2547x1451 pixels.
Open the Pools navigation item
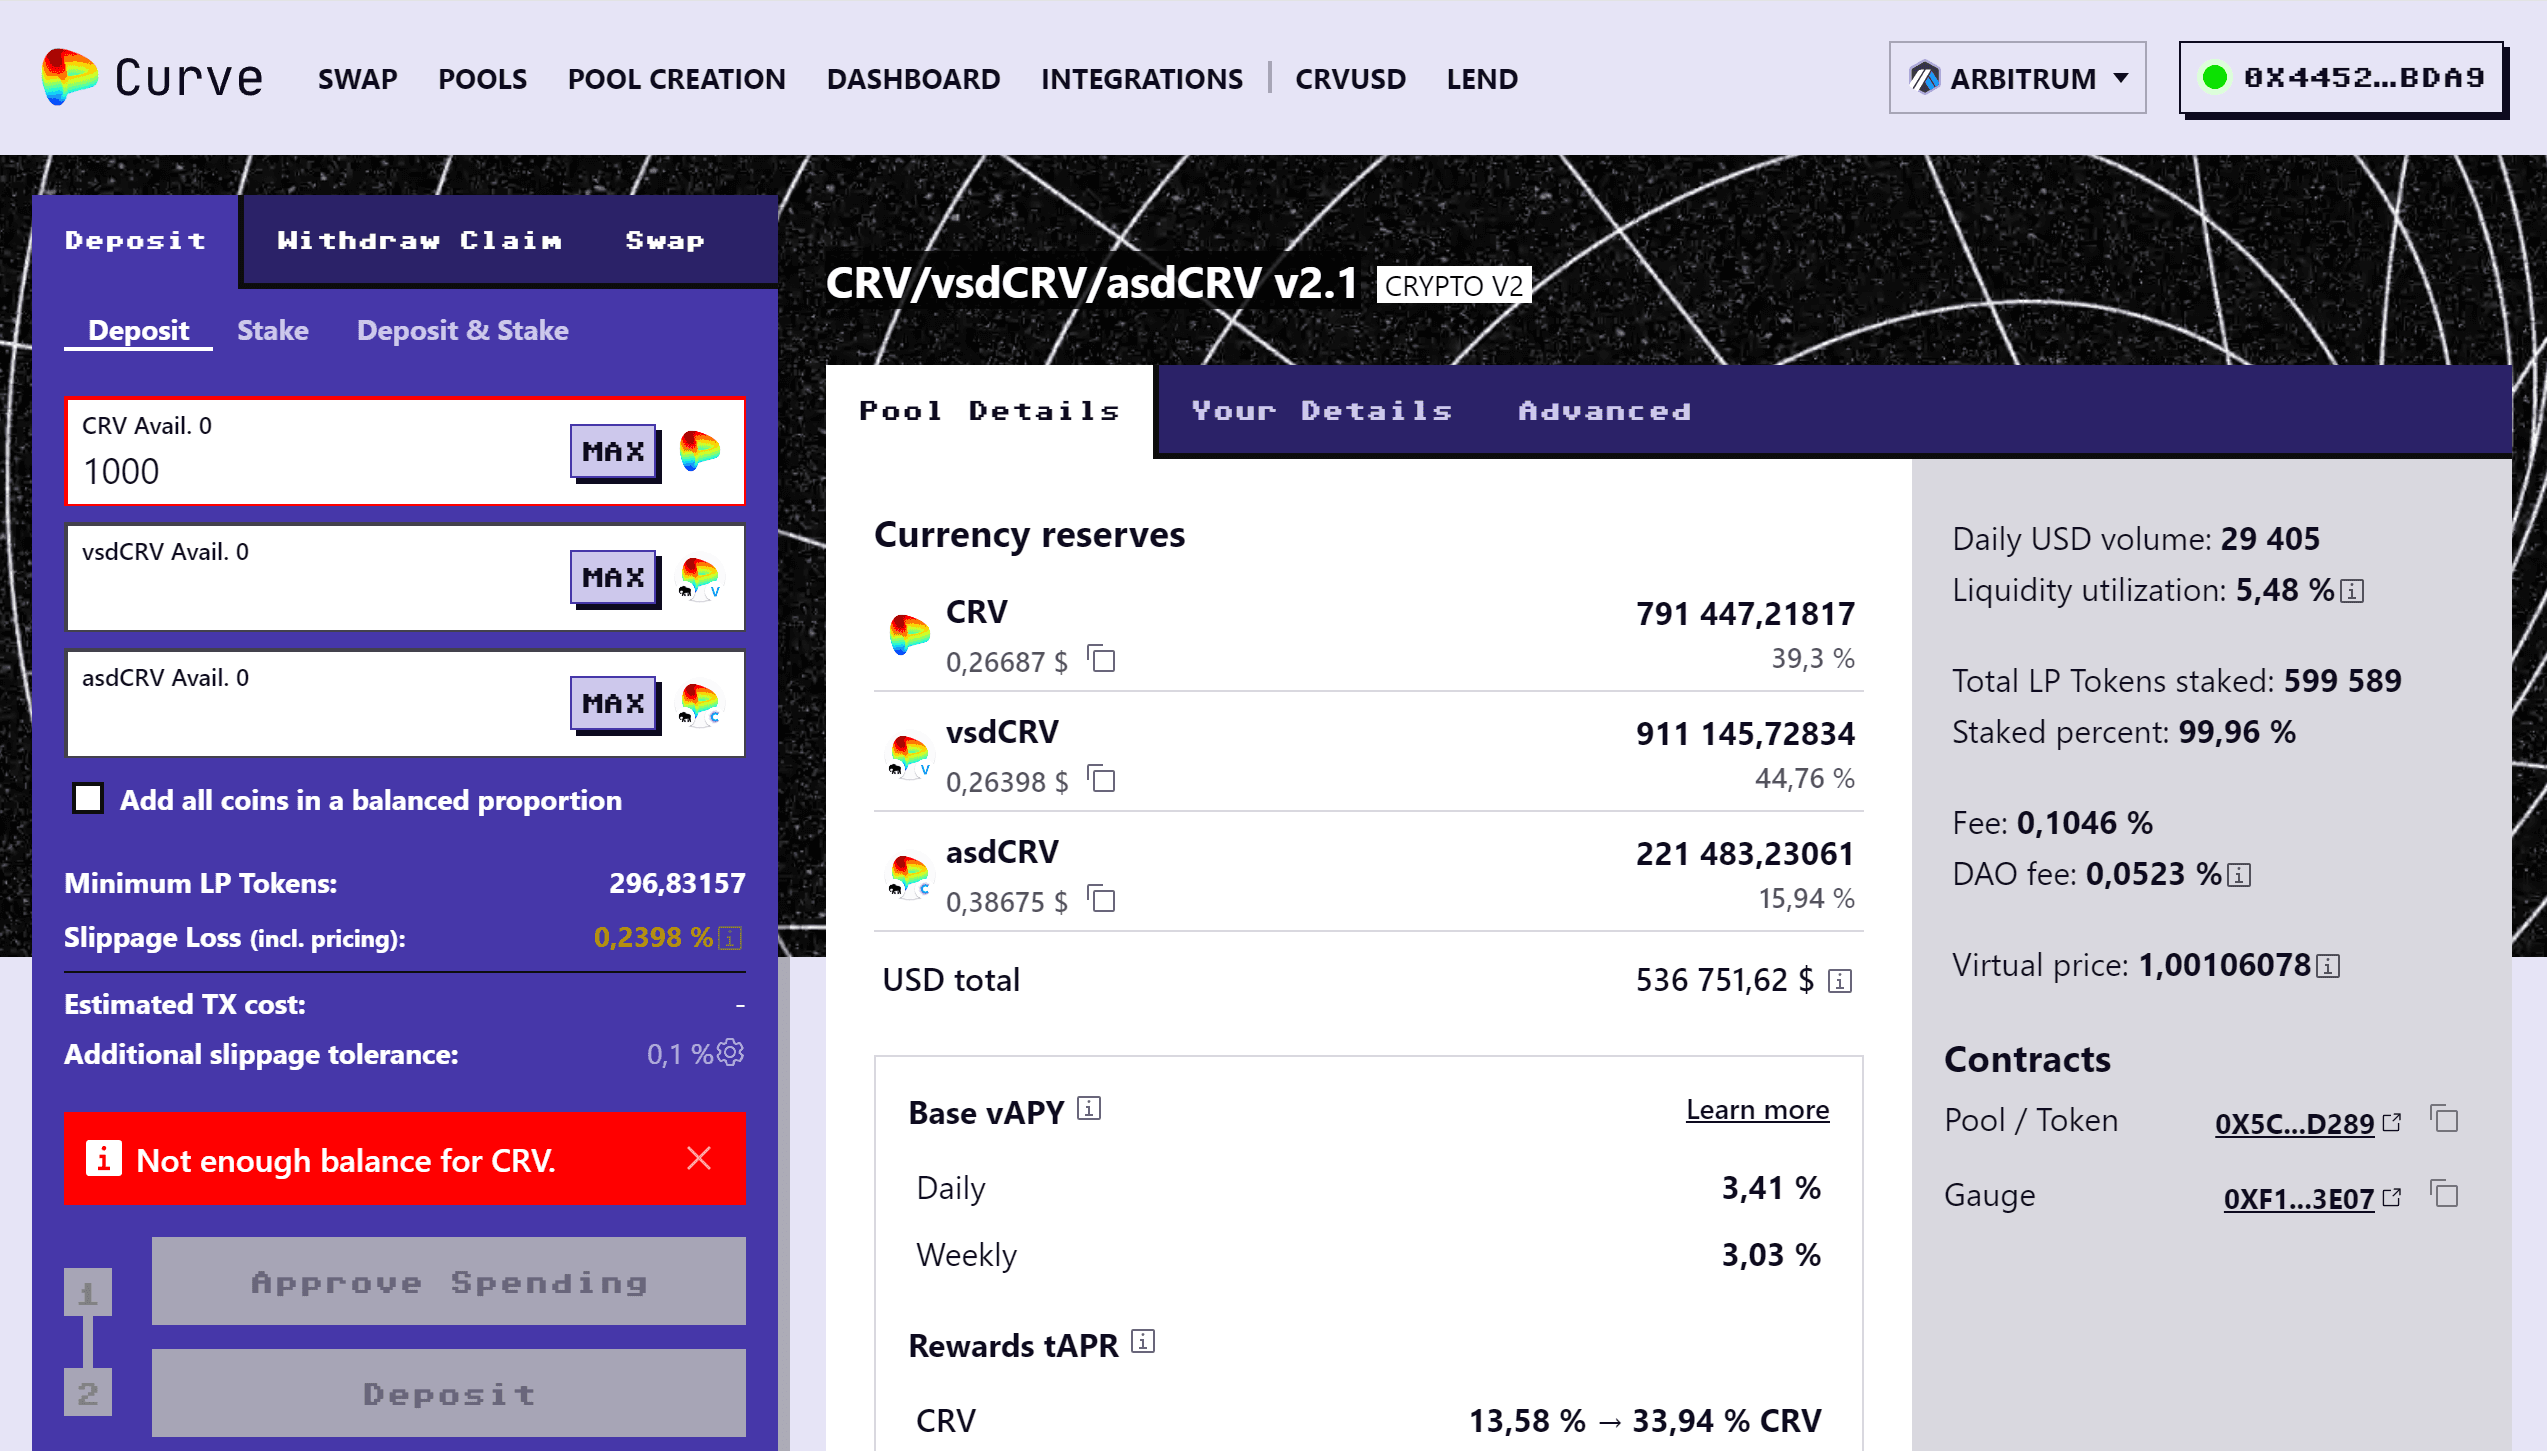coord(482,79)
